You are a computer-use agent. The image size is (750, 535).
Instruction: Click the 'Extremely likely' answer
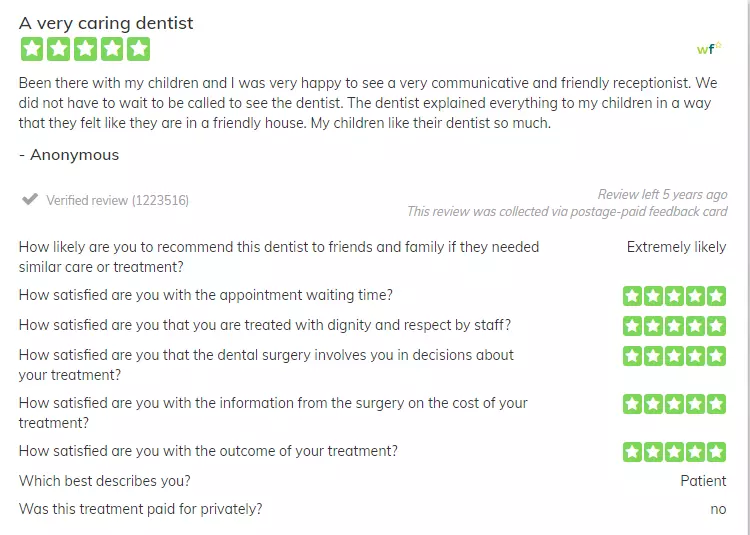click(676, 247)
